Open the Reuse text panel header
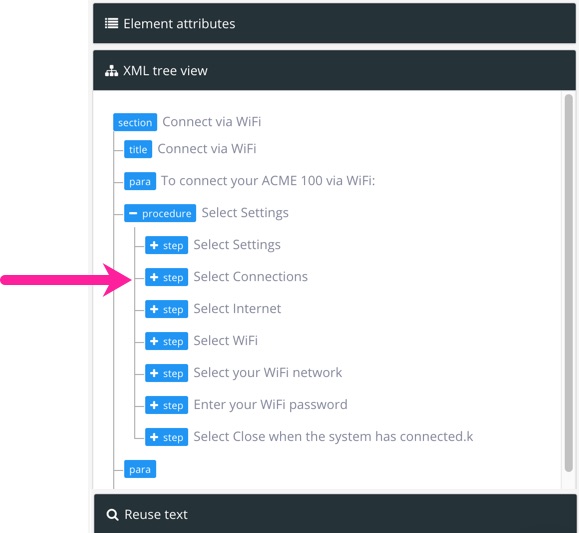Image resolution: width=579 pixels, height=533 pixels. (x=334, y=514)
